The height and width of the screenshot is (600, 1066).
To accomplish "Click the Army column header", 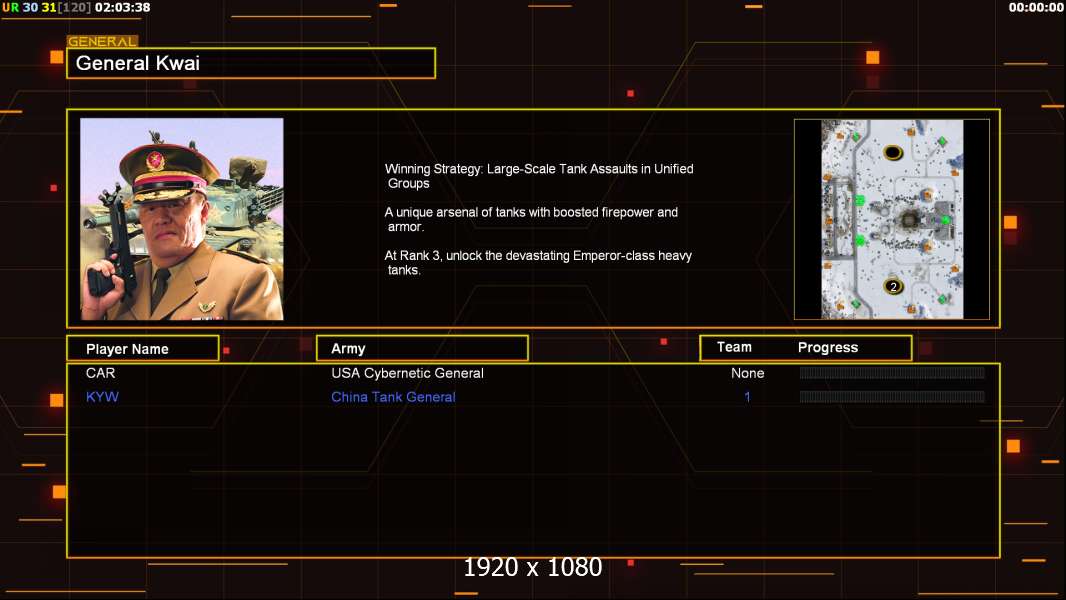I will (422, 349).
